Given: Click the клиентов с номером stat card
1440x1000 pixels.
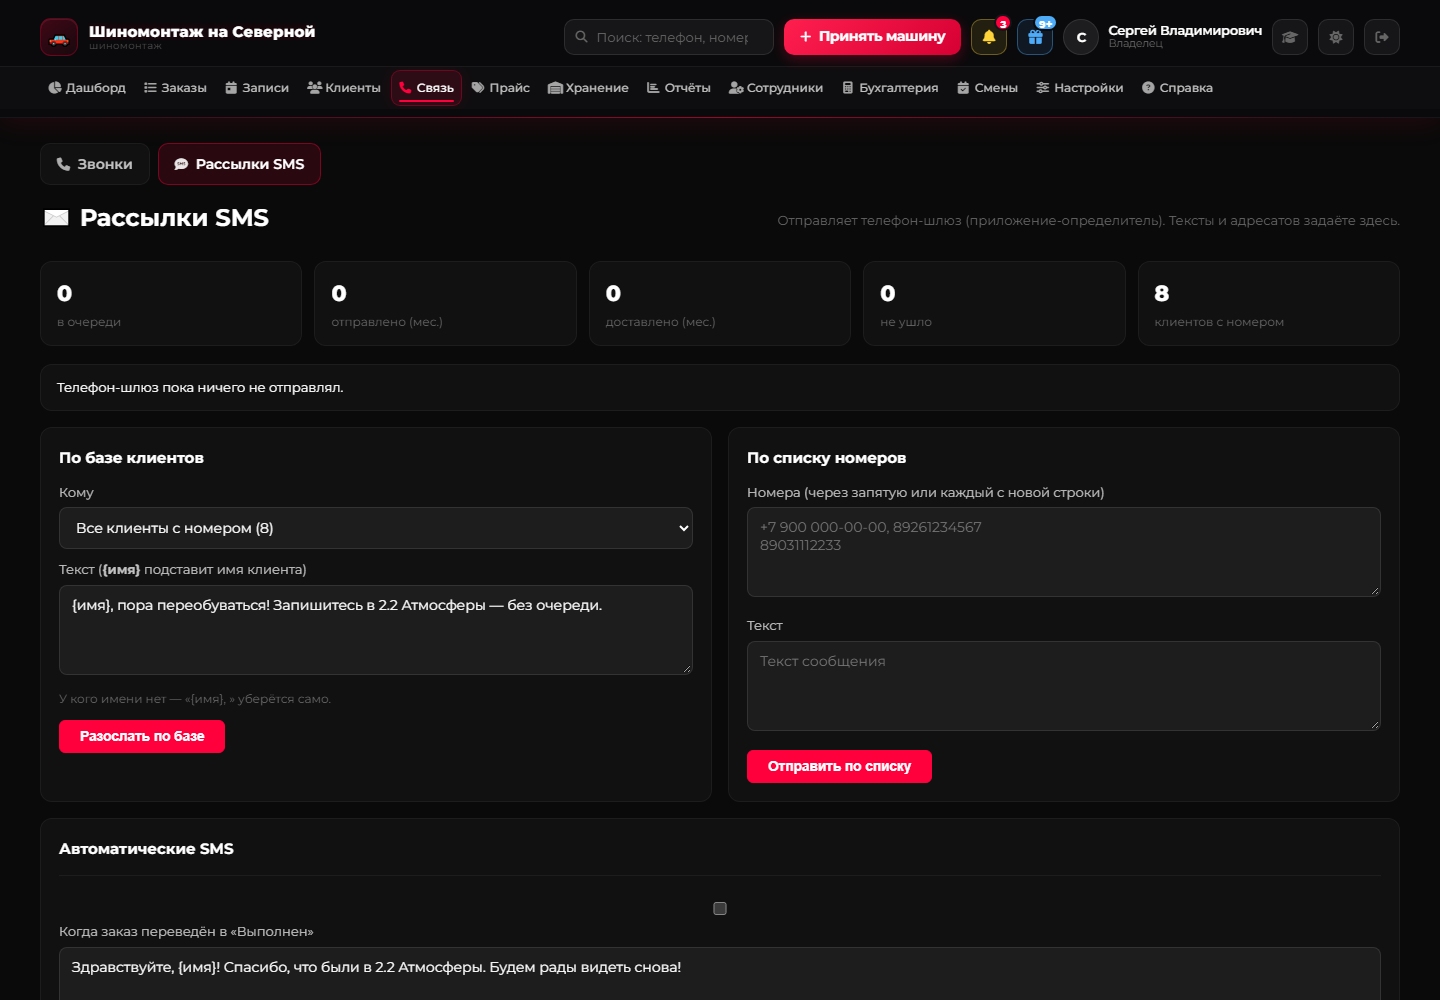Looking at the screenshot, I should (1269, 304).
